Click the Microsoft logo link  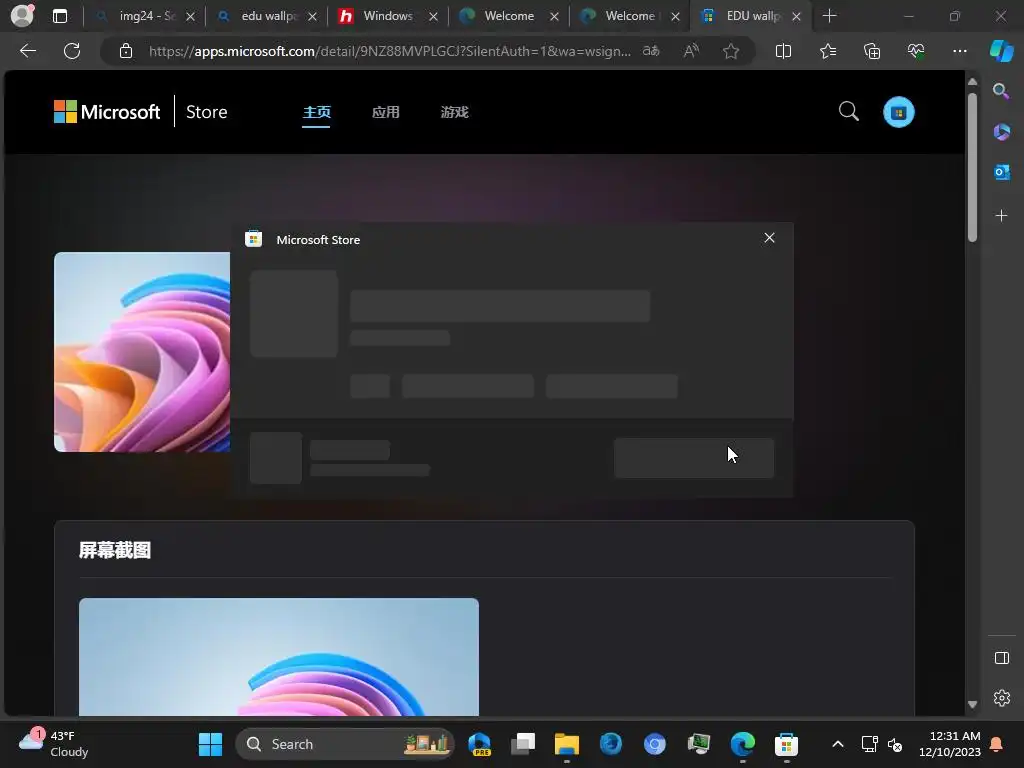pos(106,112)
